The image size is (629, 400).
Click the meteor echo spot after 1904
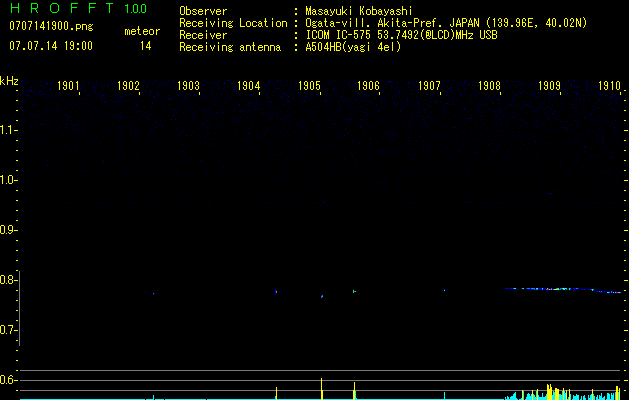click(x=276, y=291)
